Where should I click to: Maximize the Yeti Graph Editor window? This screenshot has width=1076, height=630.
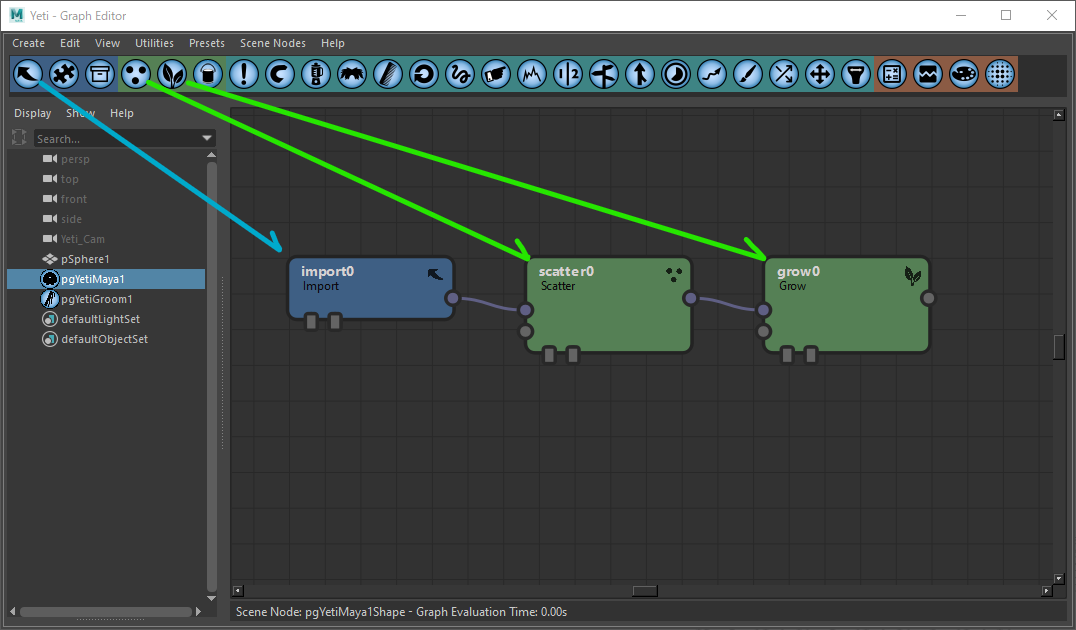(x=1006, y=15)
